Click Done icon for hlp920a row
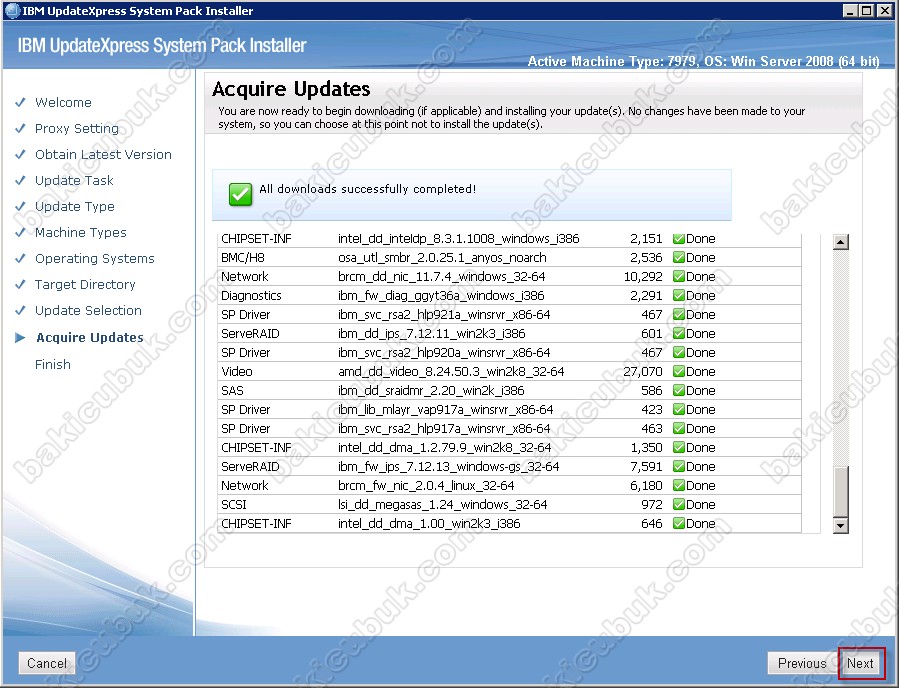This screenshot has width=899, height=688. 679,352
